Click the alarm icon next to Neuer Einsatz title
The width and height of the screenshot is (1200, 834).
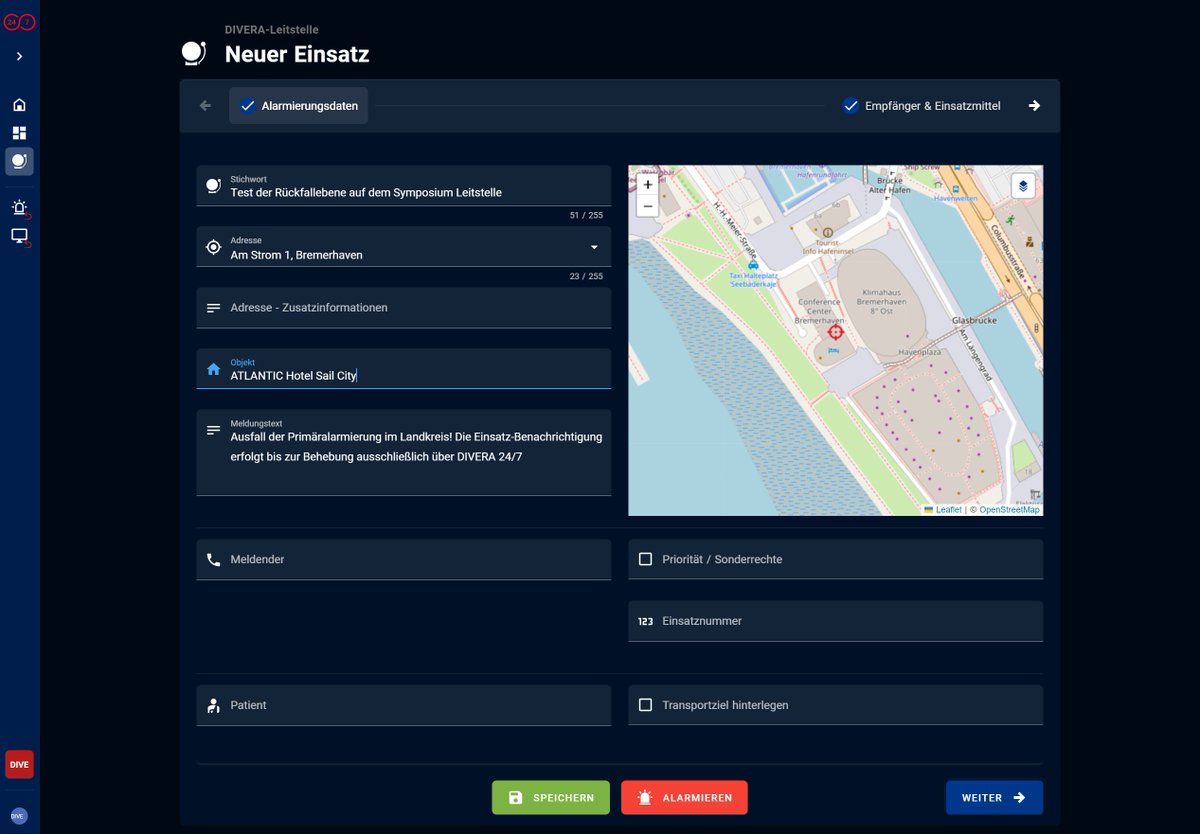pos(193,53)
